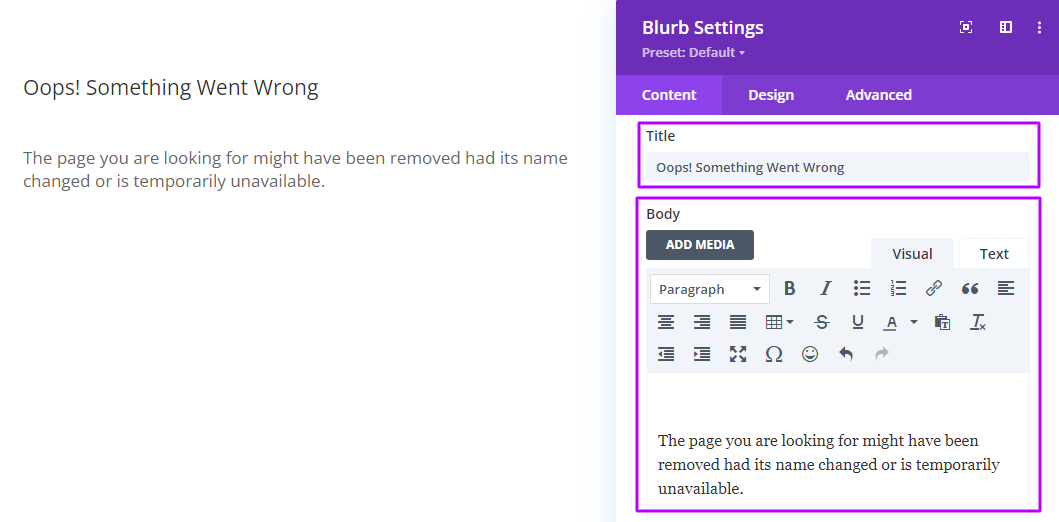Toggle paste as text mode
Screen dimensions: 1059x522
942,322
